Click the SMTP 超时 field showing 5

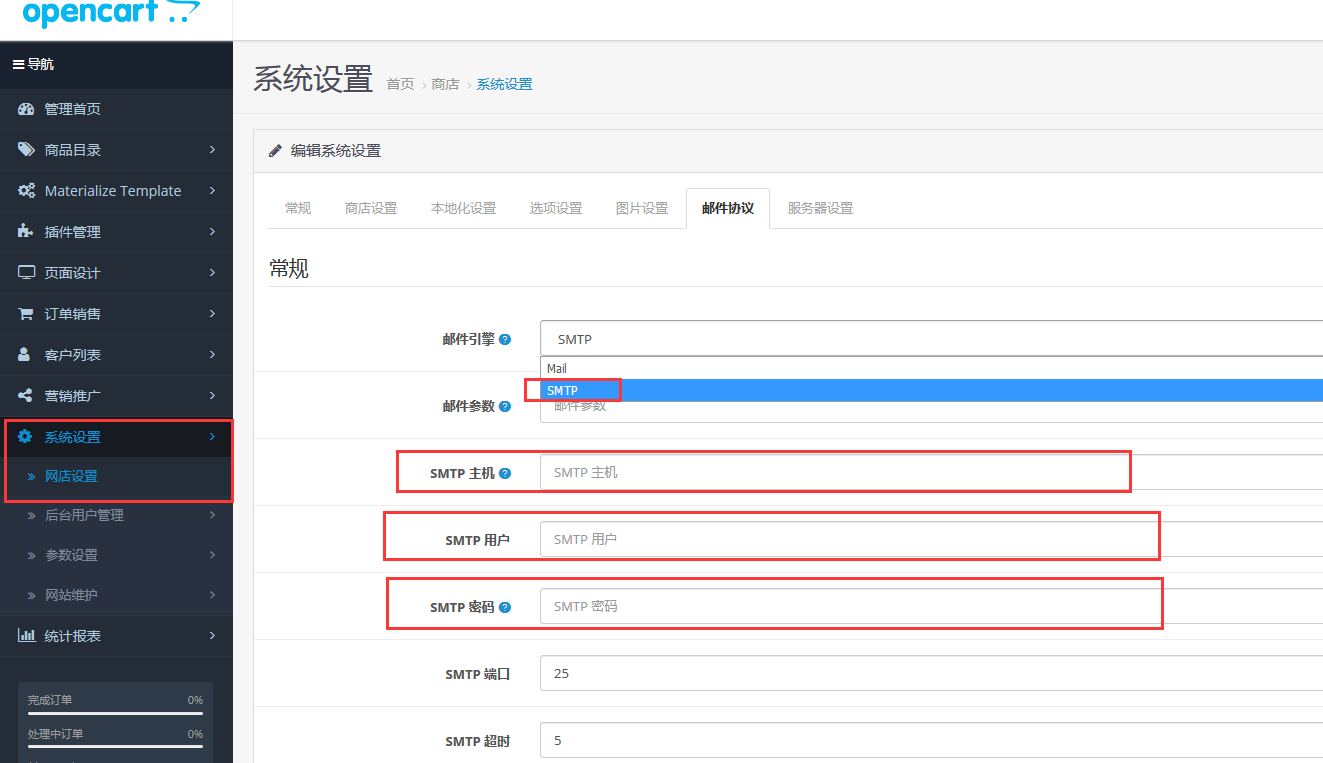(x=931, y=741)
